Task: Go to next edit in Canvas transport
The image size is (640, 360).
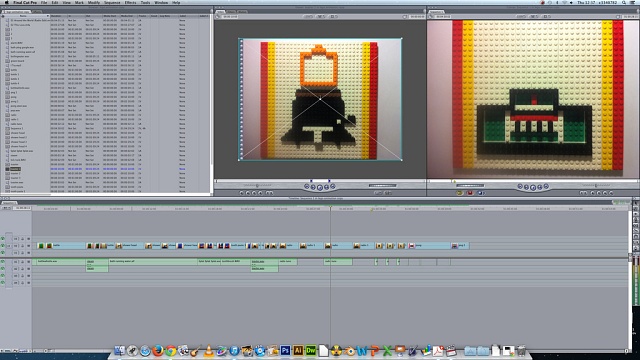Action: [x=546, y=186]
